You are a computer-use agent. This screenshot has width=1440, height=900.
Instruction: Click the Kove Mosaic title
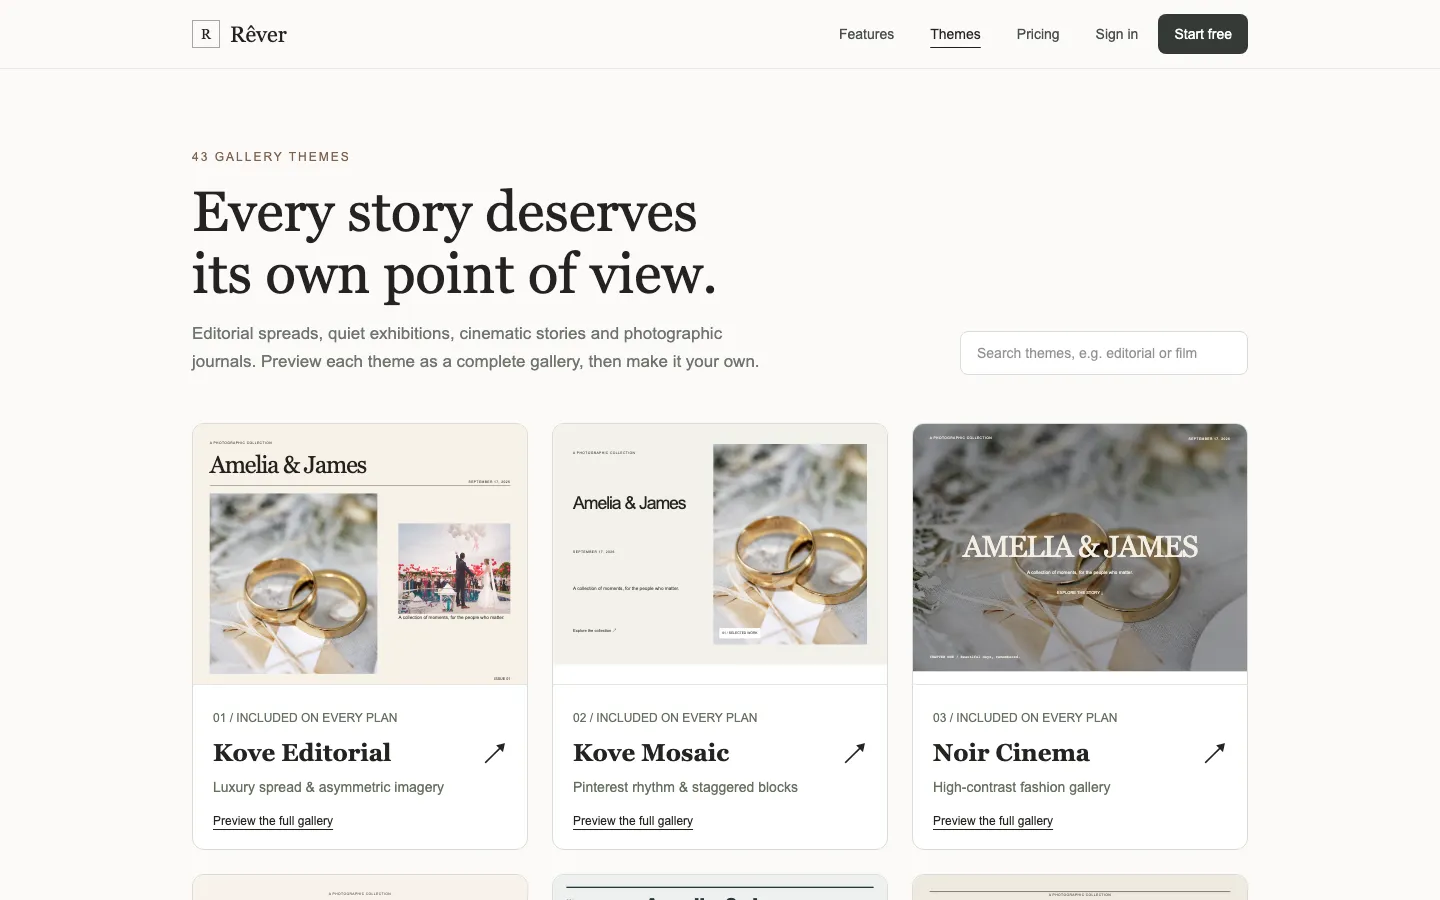pos(651,753)
